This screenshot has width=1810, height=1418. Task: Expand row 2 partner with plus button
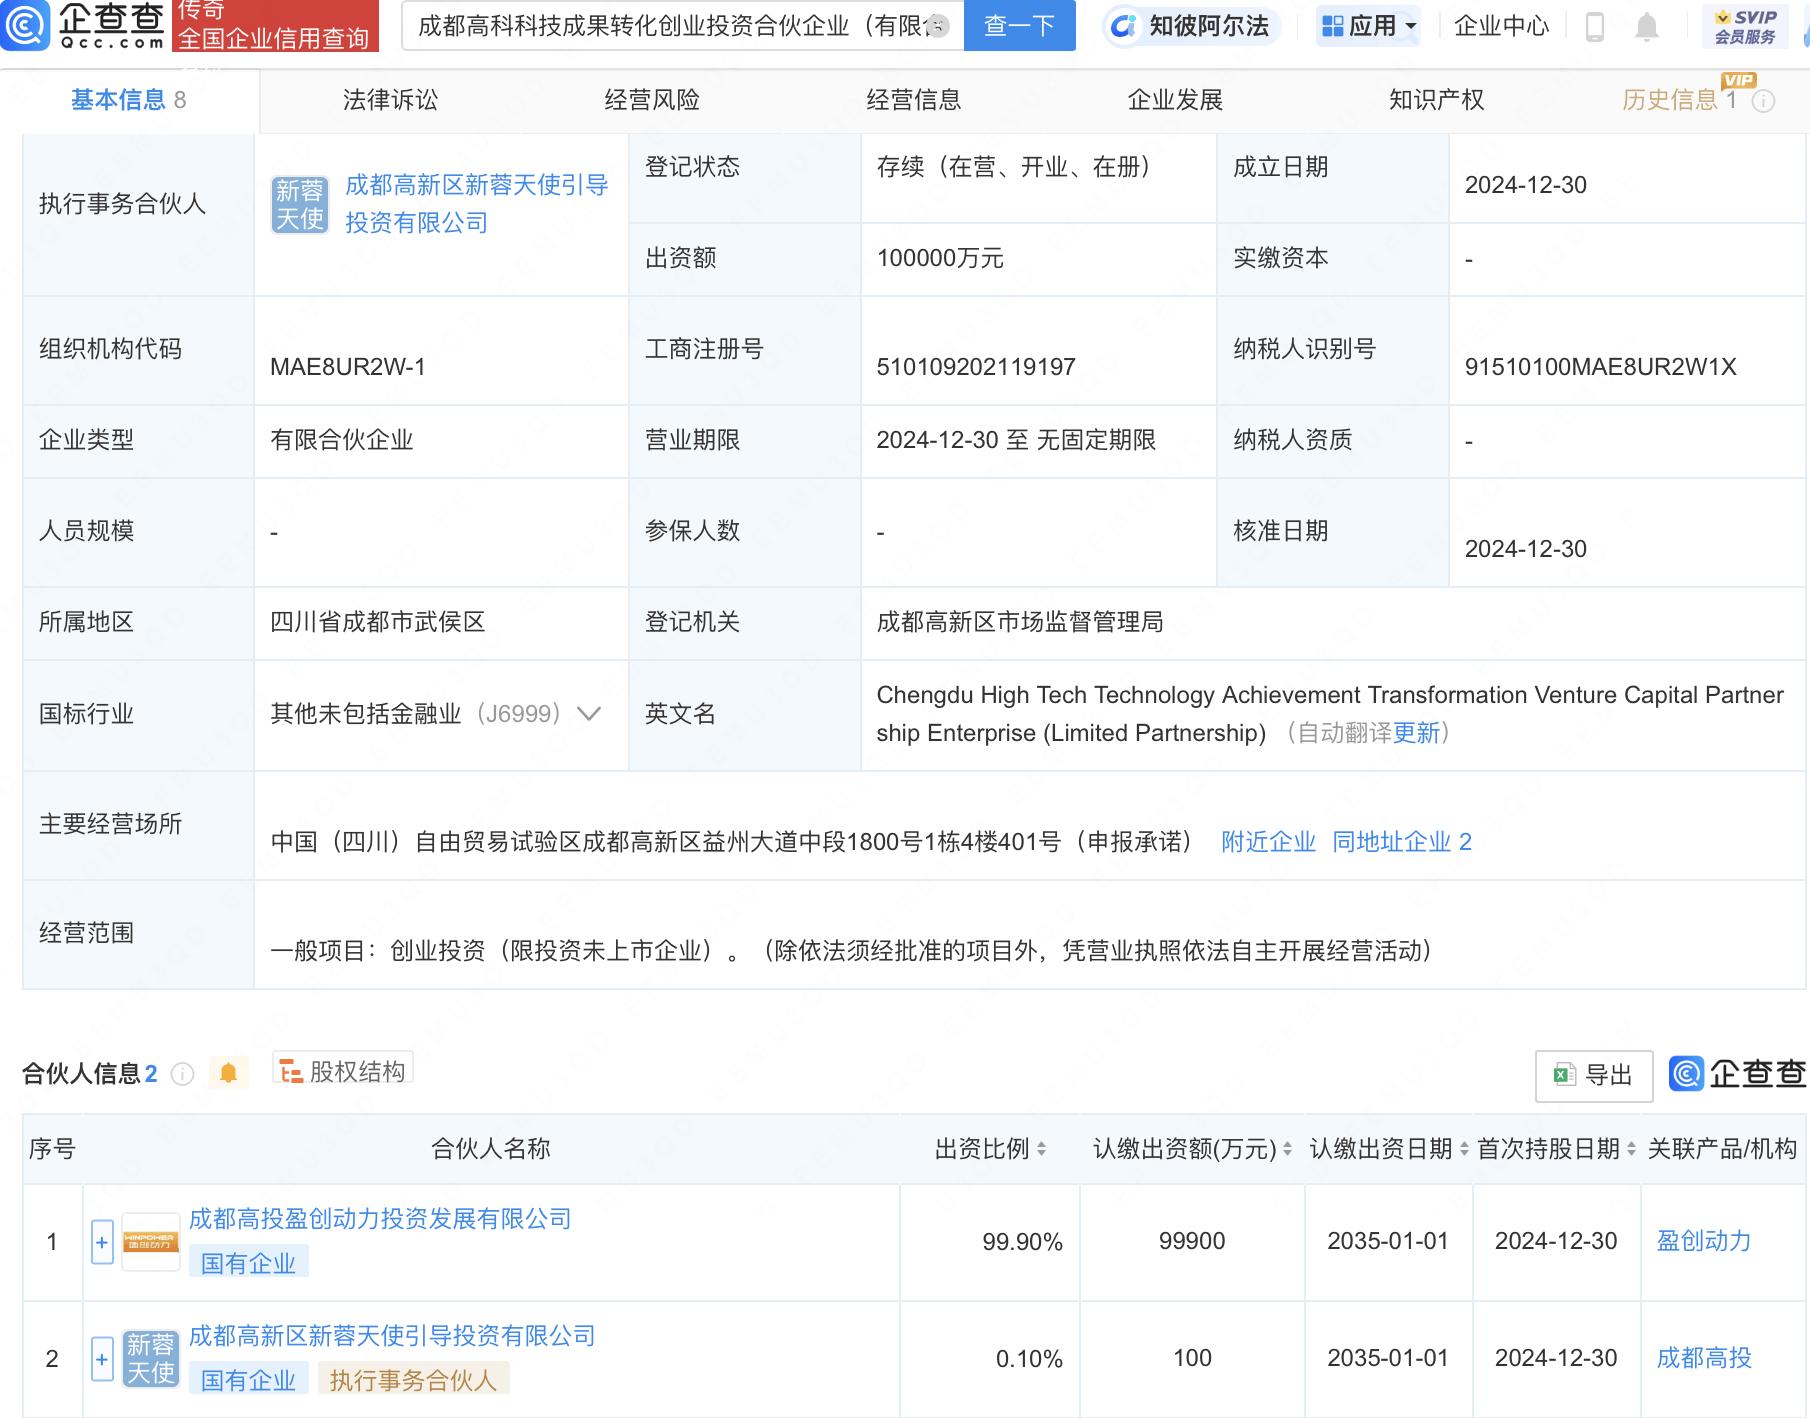[x=102, y=1359]
